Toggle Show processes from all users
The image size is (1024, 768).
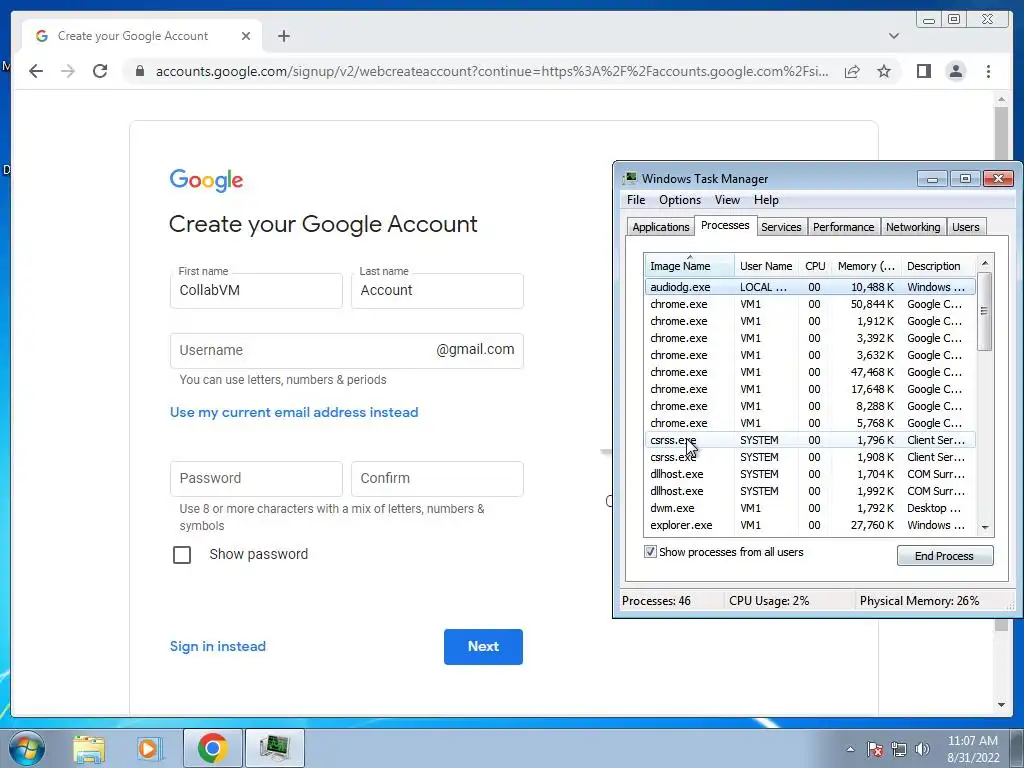[650, 552]
